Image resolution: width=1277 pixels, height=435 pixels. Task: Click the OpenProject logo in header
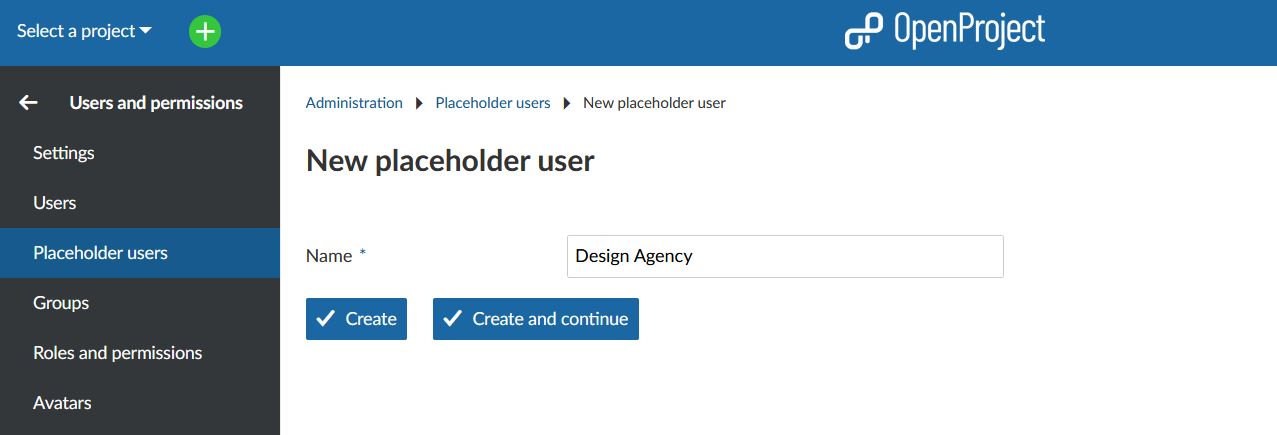click(x=944, y=31)
